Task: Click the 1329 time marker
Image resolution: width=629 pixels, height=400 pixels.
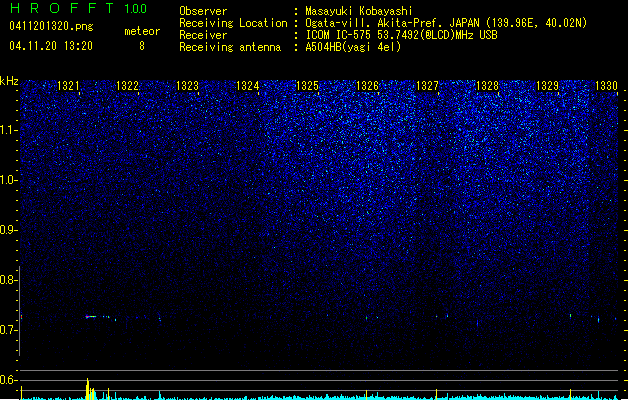Action: [547, 86]
